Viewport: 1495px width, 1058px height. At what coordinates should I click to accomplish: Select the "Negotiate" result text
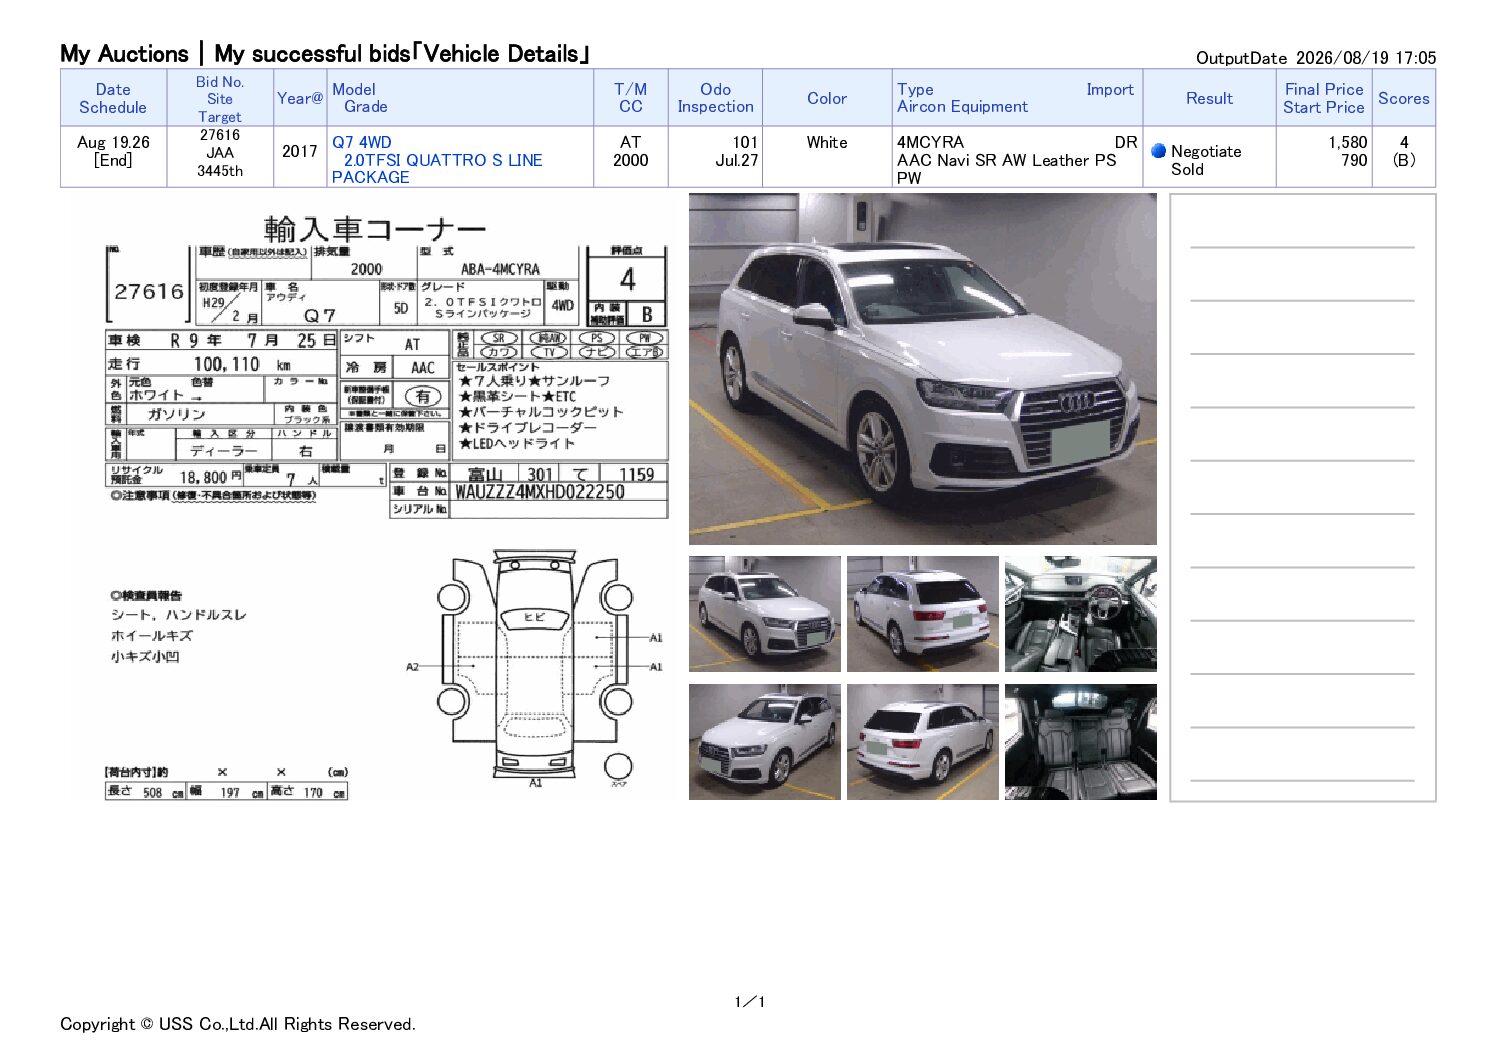click(1206, 151)
